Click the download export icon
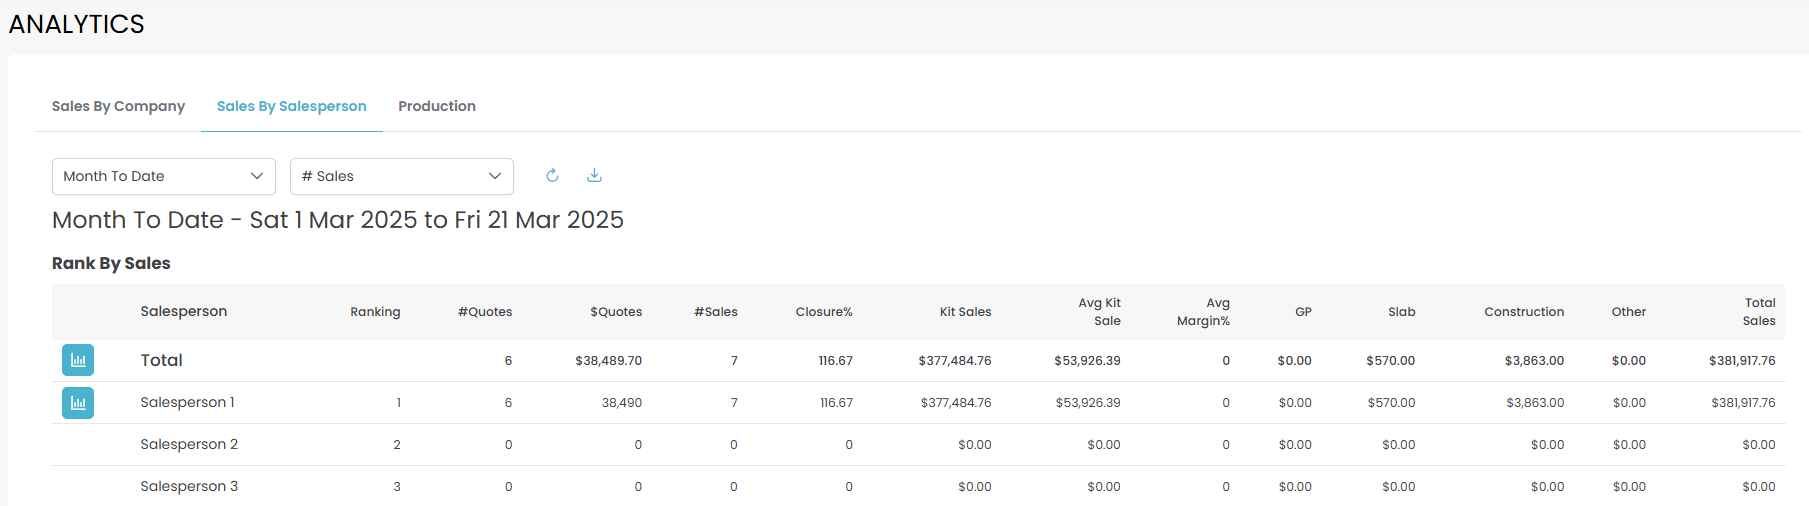 [594, 176]
